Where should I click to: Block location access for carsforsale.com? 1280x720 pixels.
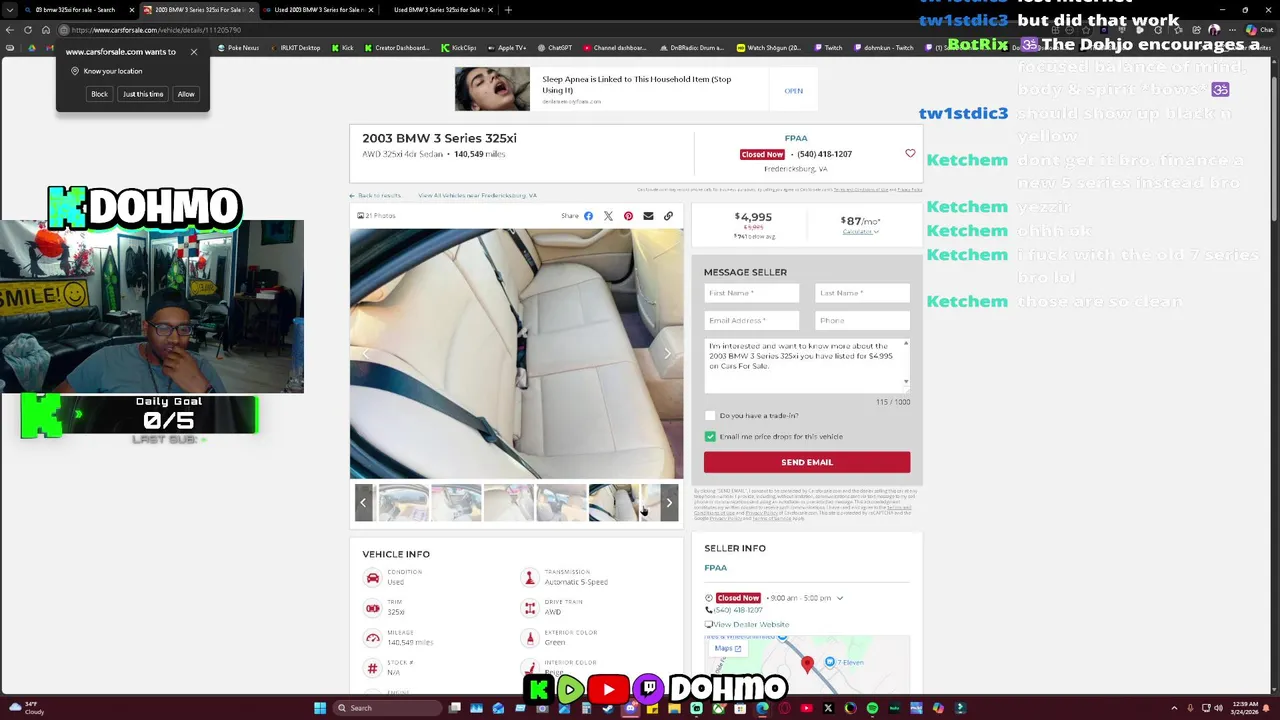pos(99,94)
